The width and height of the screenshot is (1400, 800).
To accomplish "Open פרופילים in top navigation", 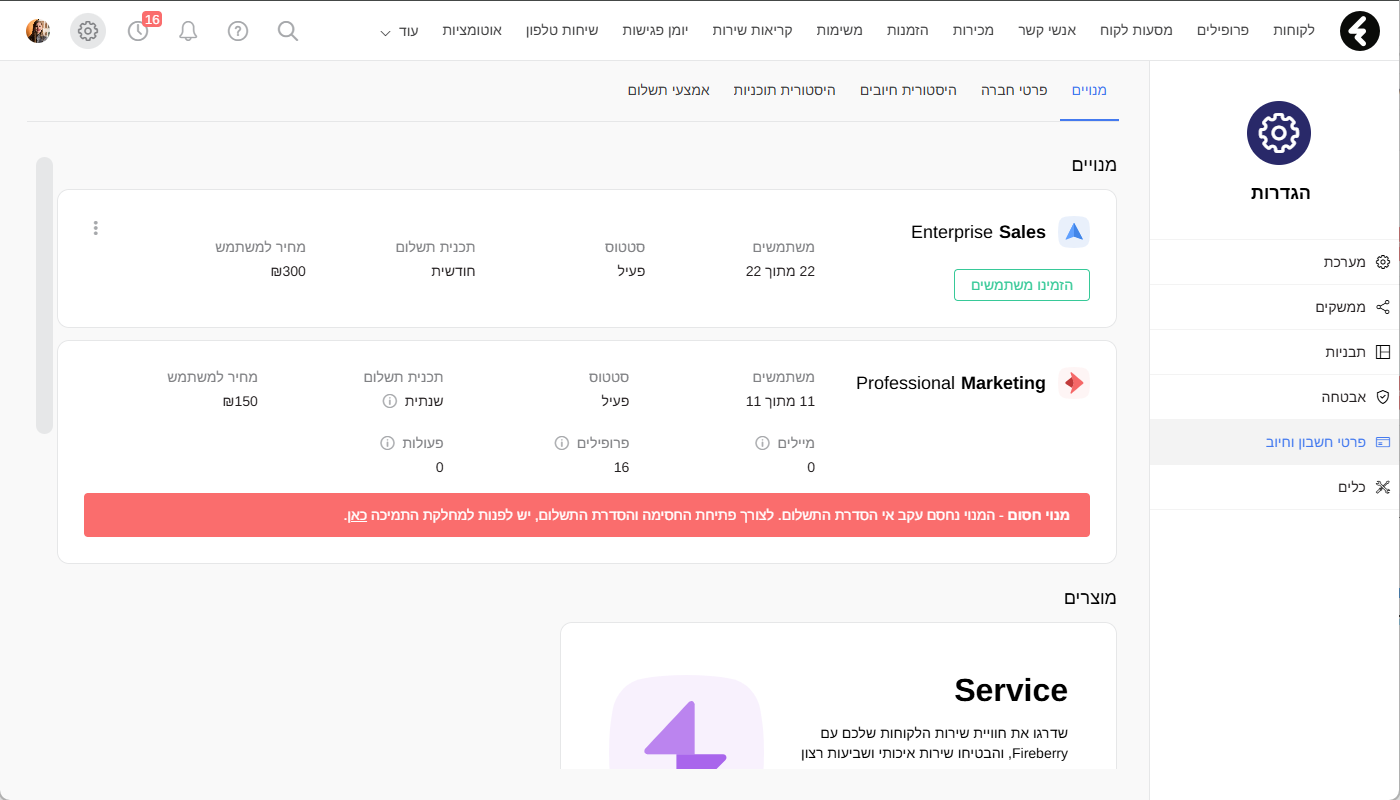I will click(x=1223, y=31).
